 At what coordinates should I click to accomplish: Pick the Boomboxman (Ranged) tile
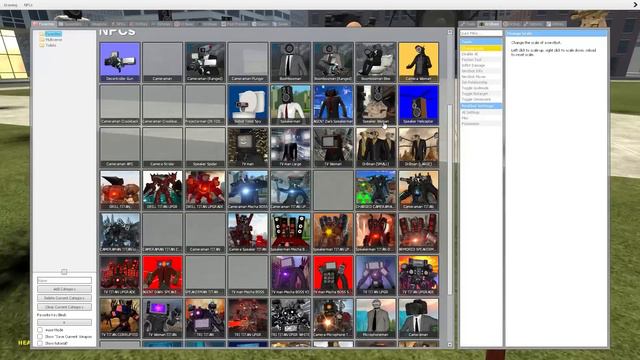click(333, 62)
